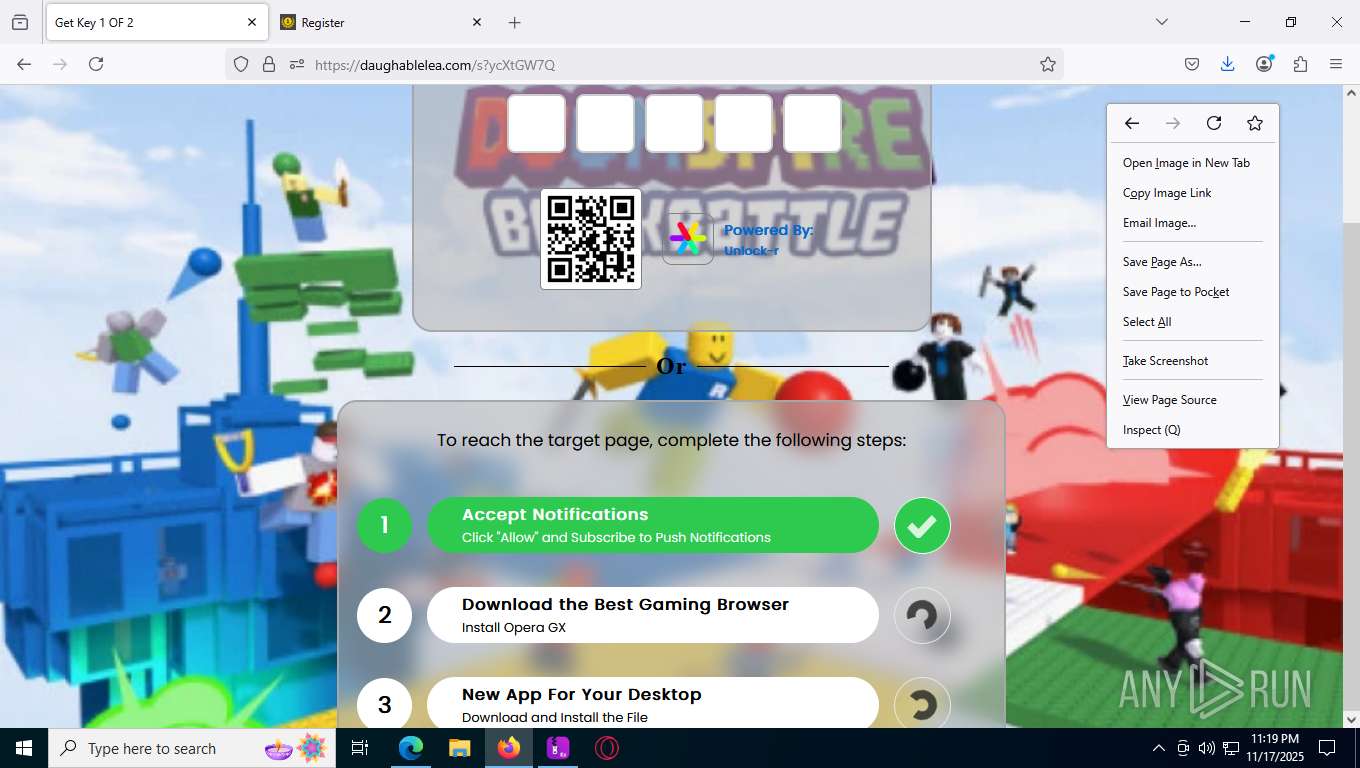This screenshot has width=1360, height=768.
Task: Click New App For Your Desktop step
Action: coord(653,703)
